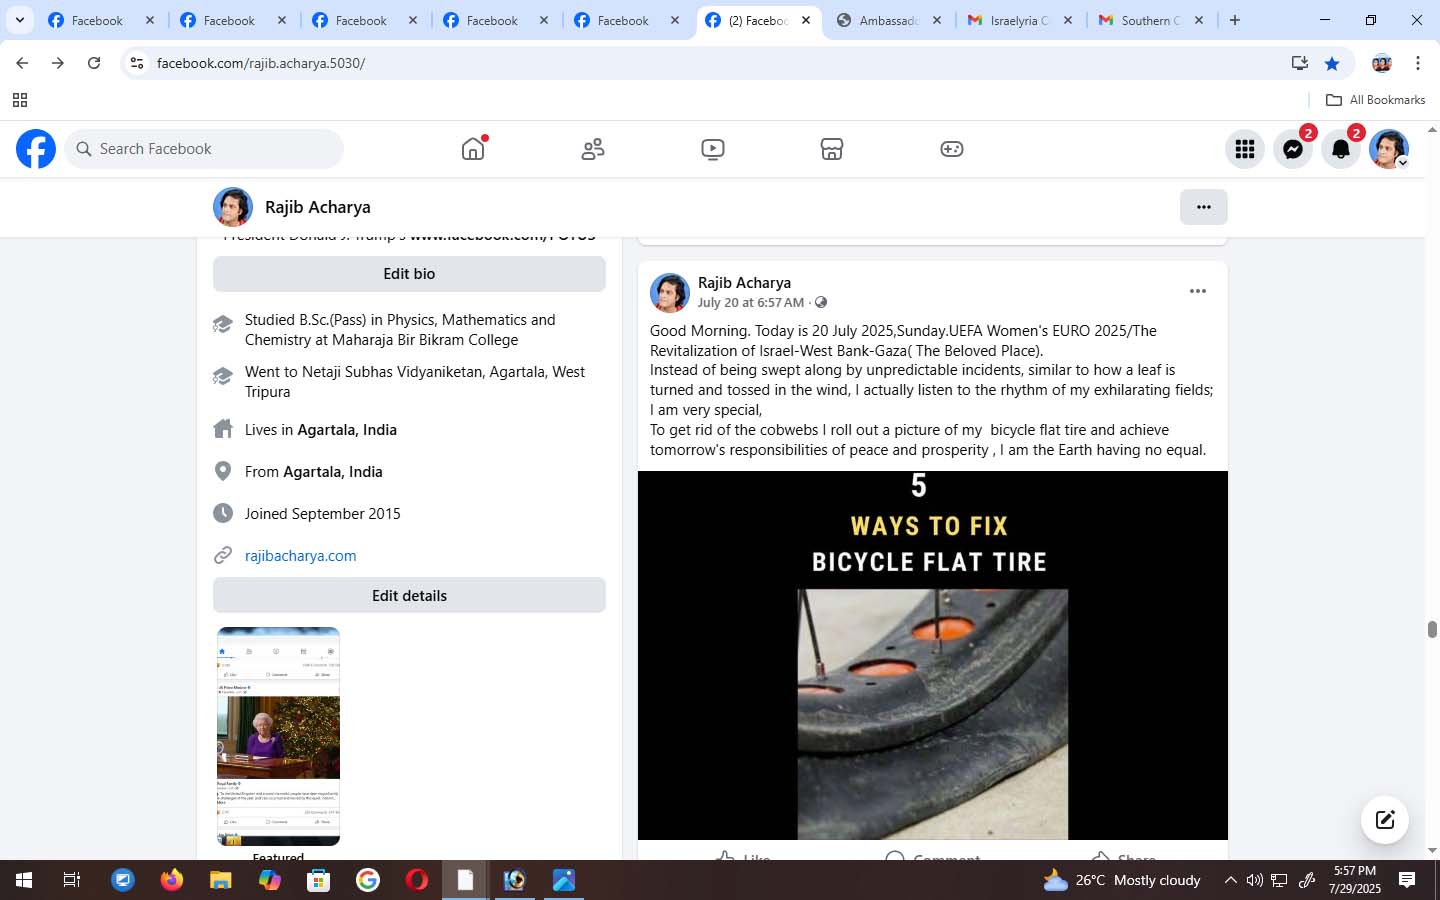Click the Facebook logo
Screen dimensions: 1440x900
36,149
